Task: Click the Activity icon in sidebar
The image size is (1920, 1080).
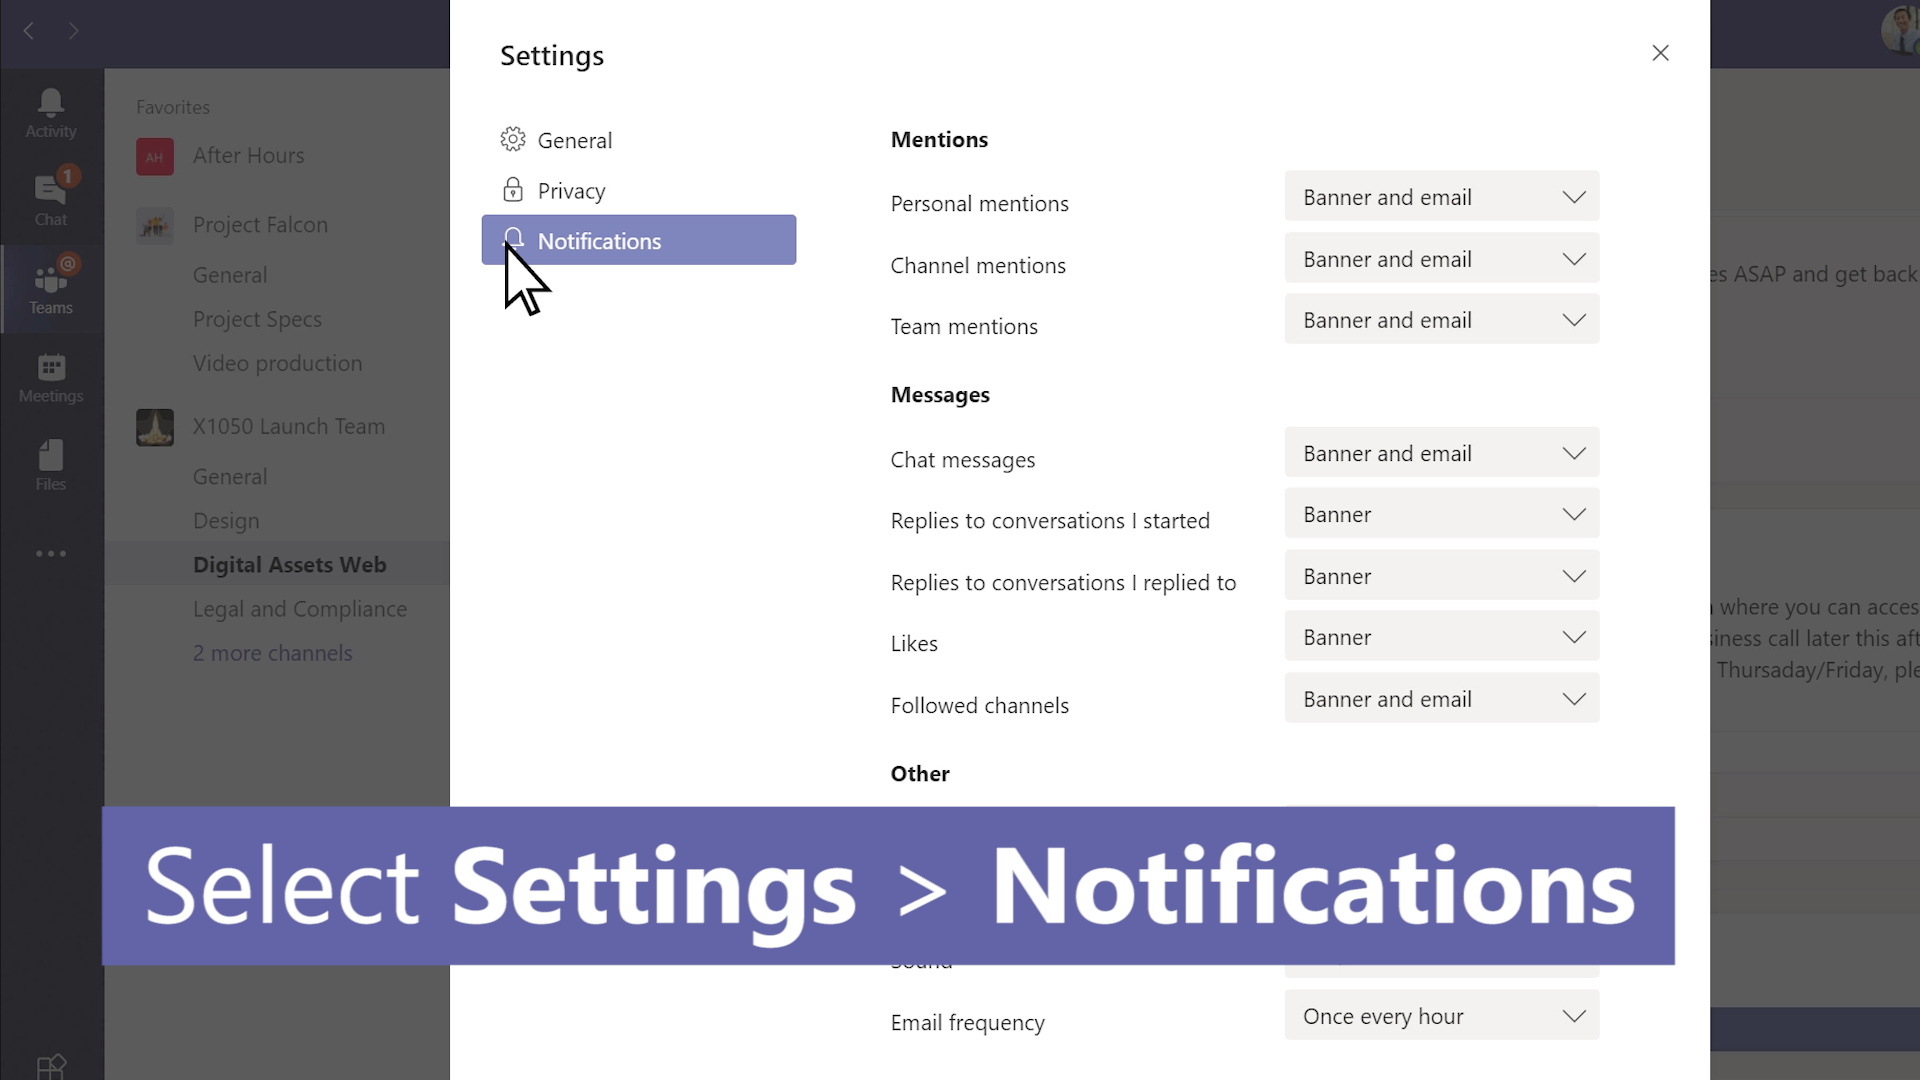Action: (x=50, y=111)
